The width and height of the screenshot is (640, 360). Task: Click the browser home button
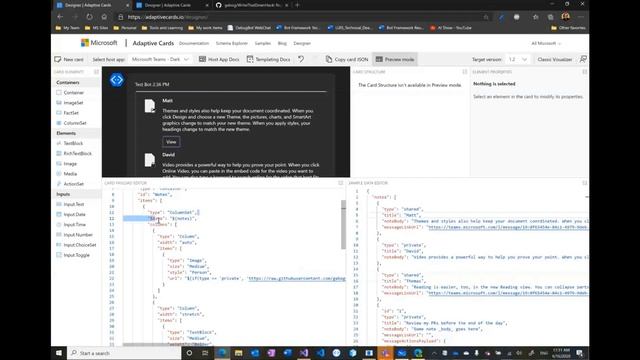coord(104,17)
